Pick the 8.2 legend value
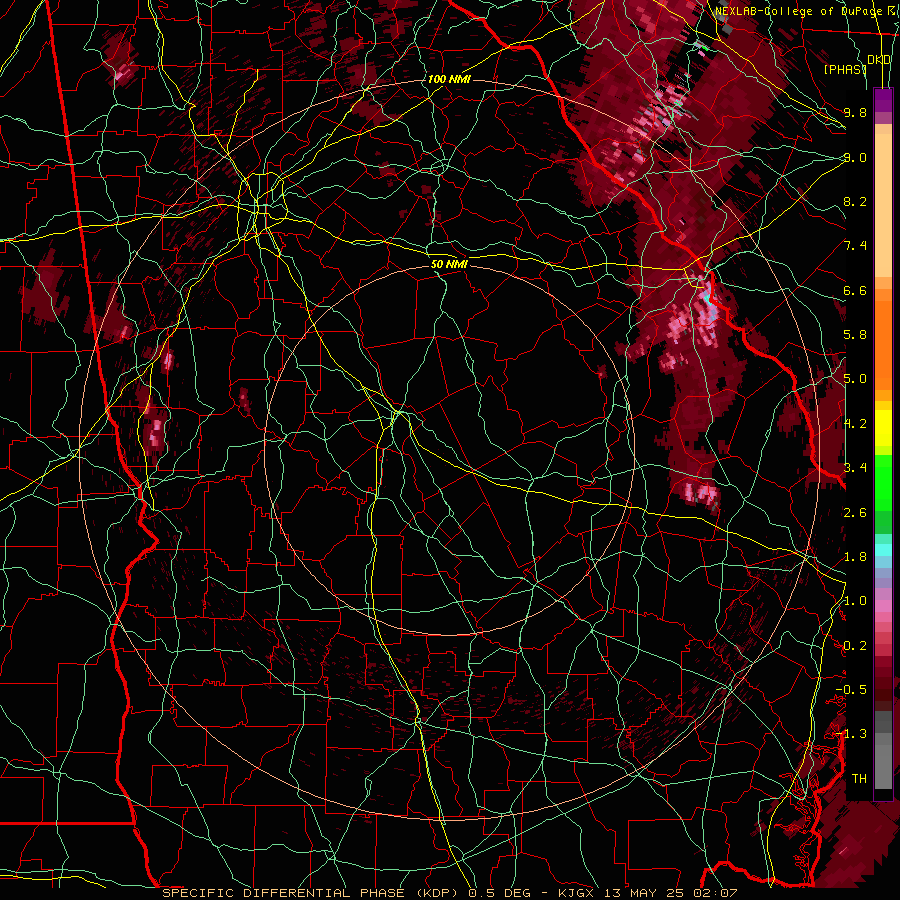The width and height of the screenshot is (900, 900). point(855,201)
